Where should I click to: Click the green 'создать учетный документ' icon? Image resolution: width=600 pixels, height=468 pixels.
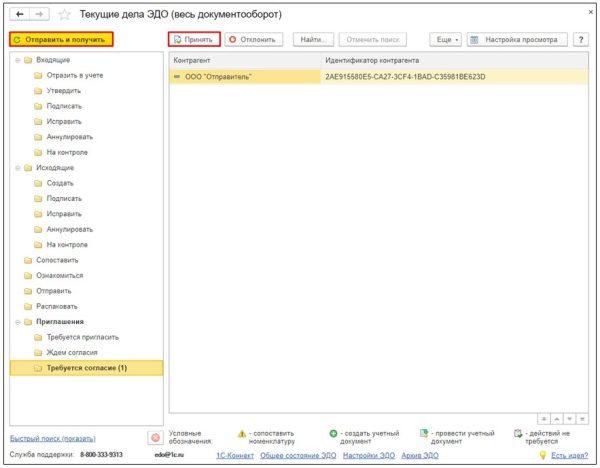coord(333,434)
